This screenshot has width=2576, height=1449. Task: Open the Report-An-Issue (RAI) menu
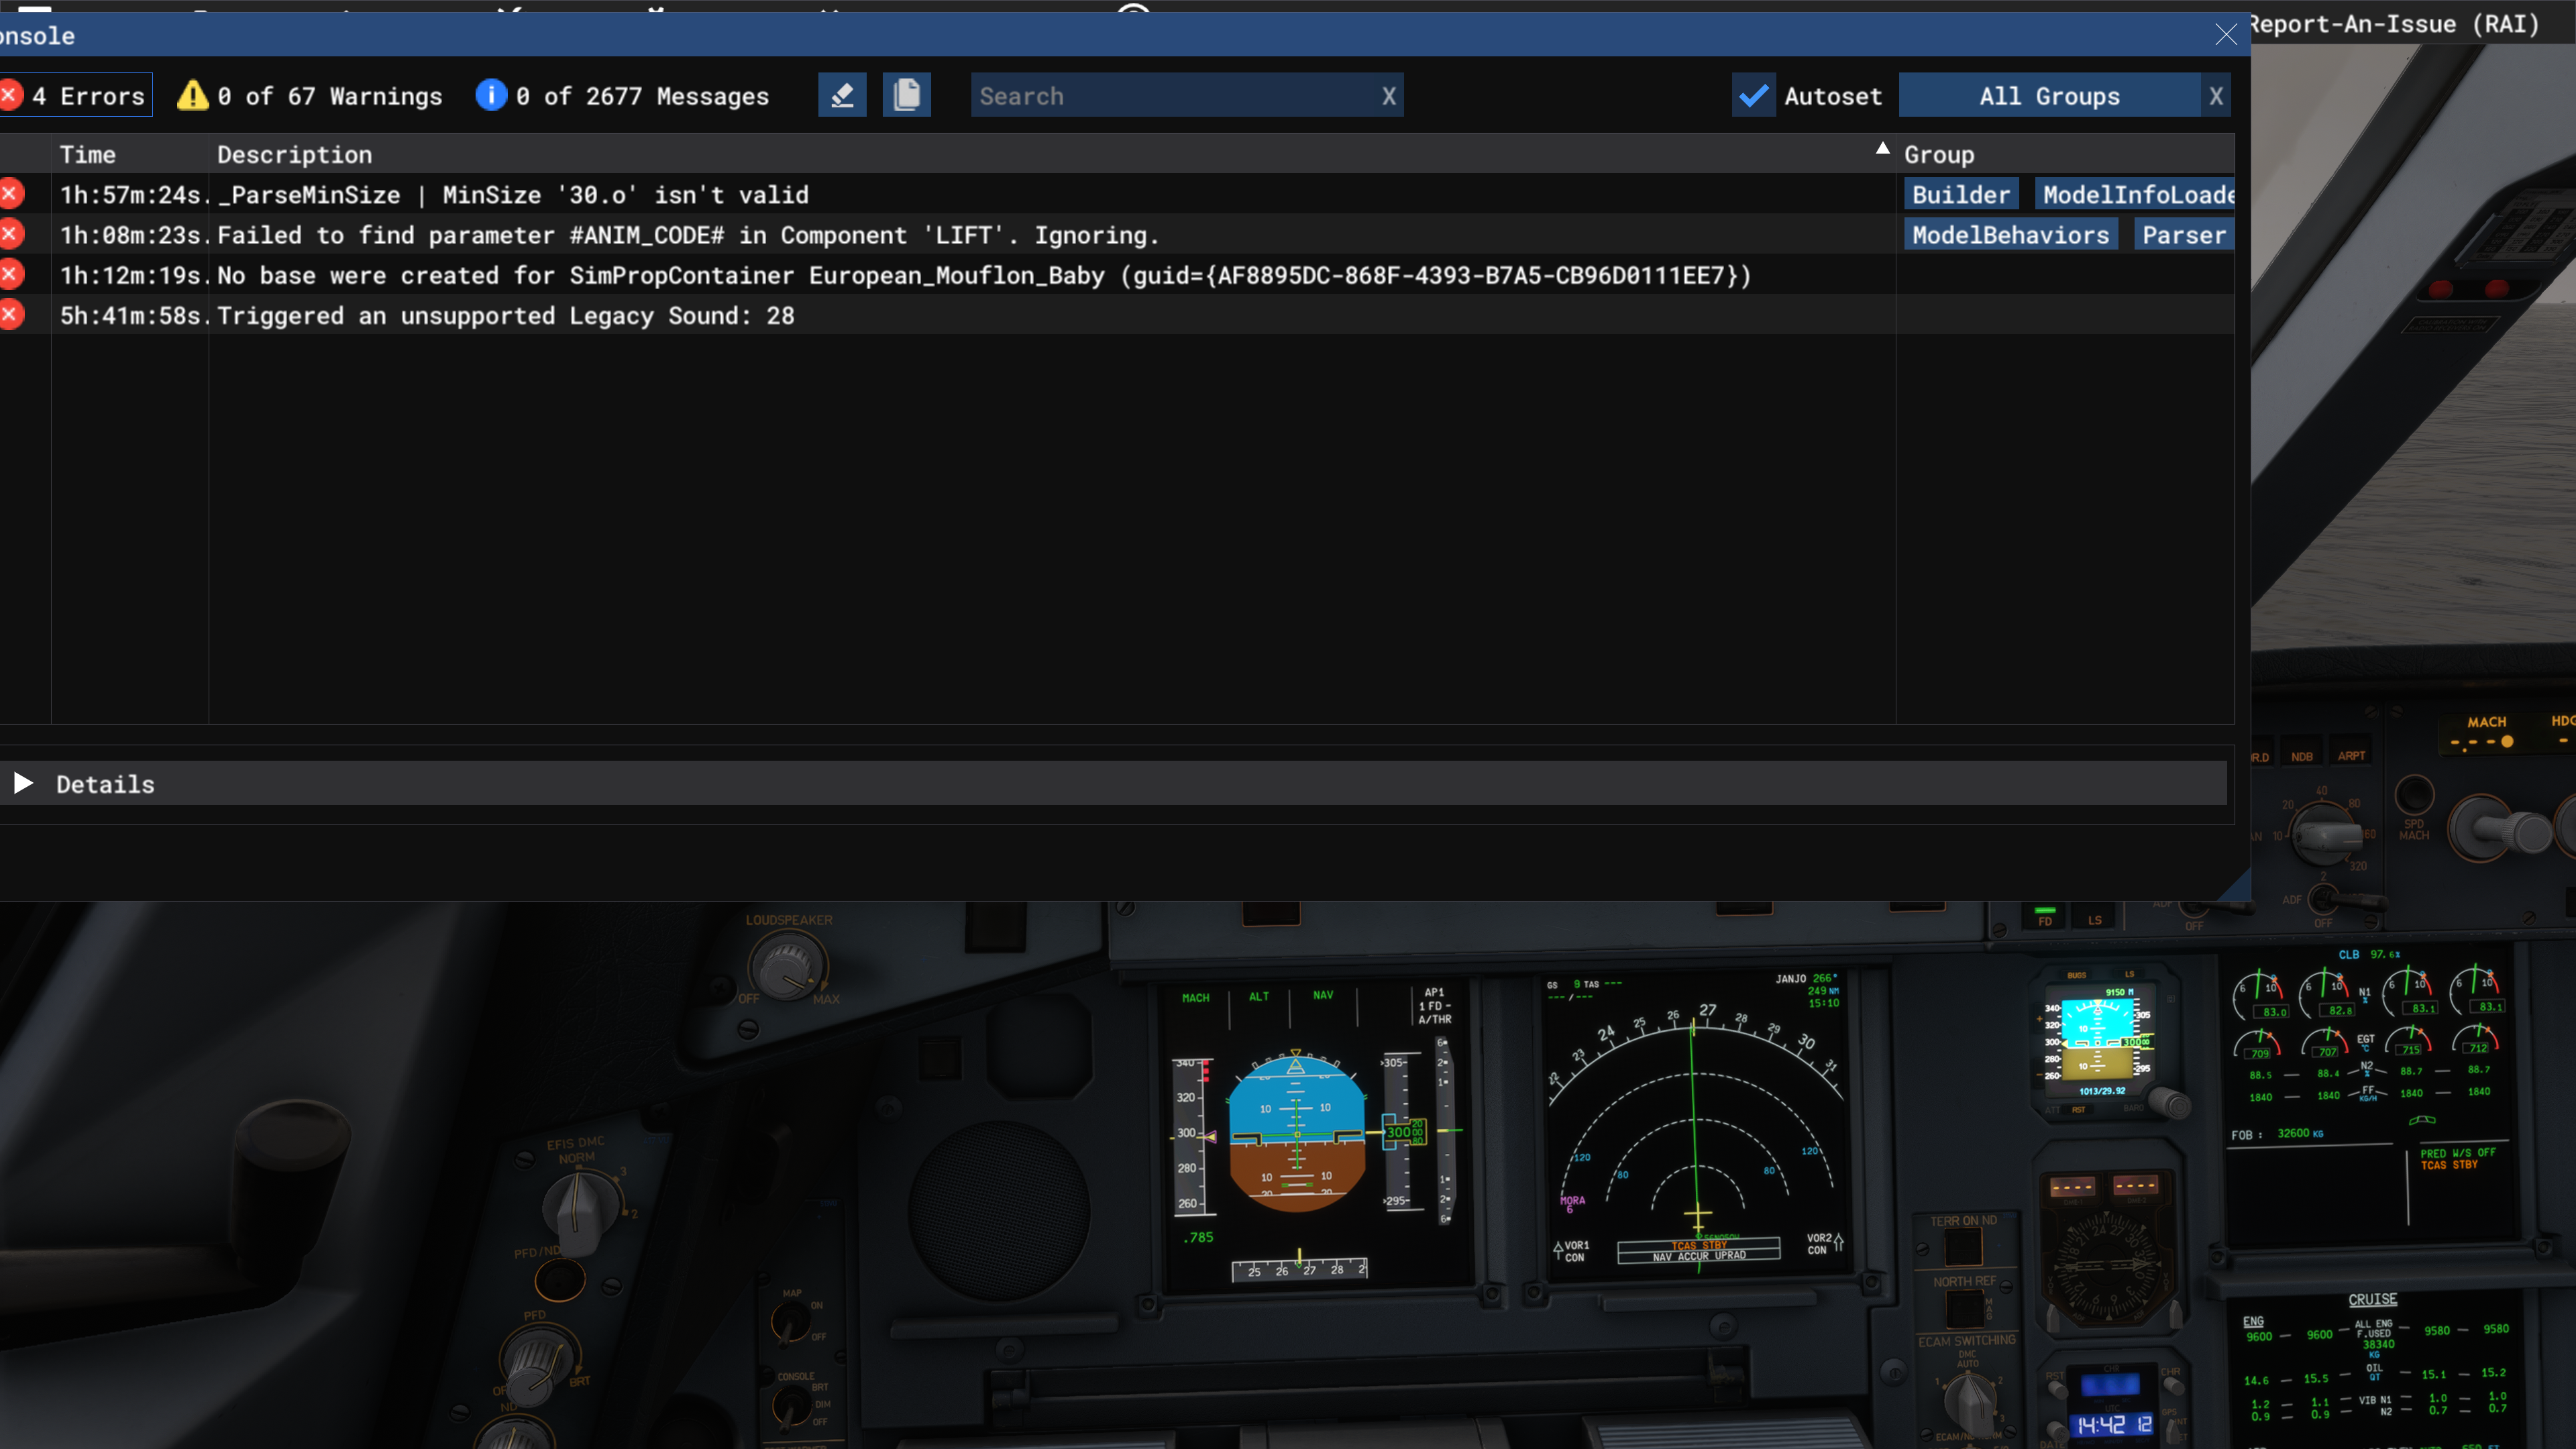2394,24
